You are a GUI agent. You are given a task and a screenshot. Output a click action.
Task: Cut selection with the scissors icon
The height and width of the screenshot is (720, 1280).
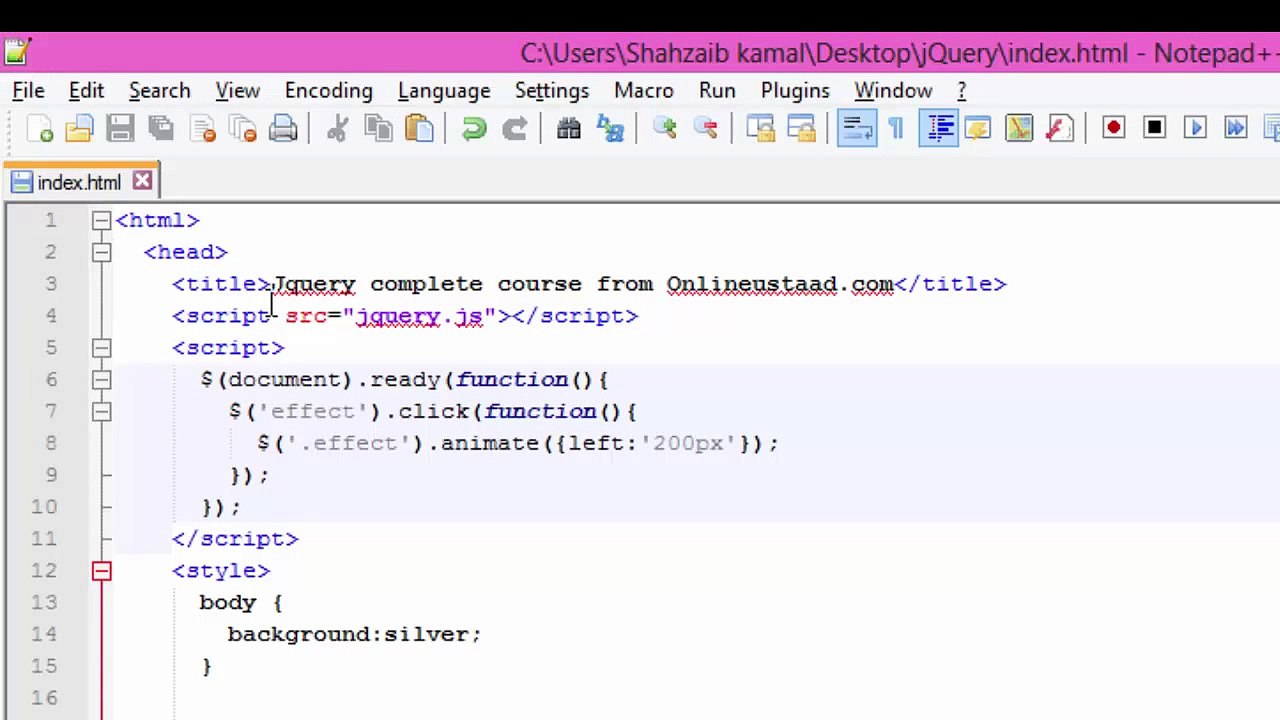[x=337, y=128]
